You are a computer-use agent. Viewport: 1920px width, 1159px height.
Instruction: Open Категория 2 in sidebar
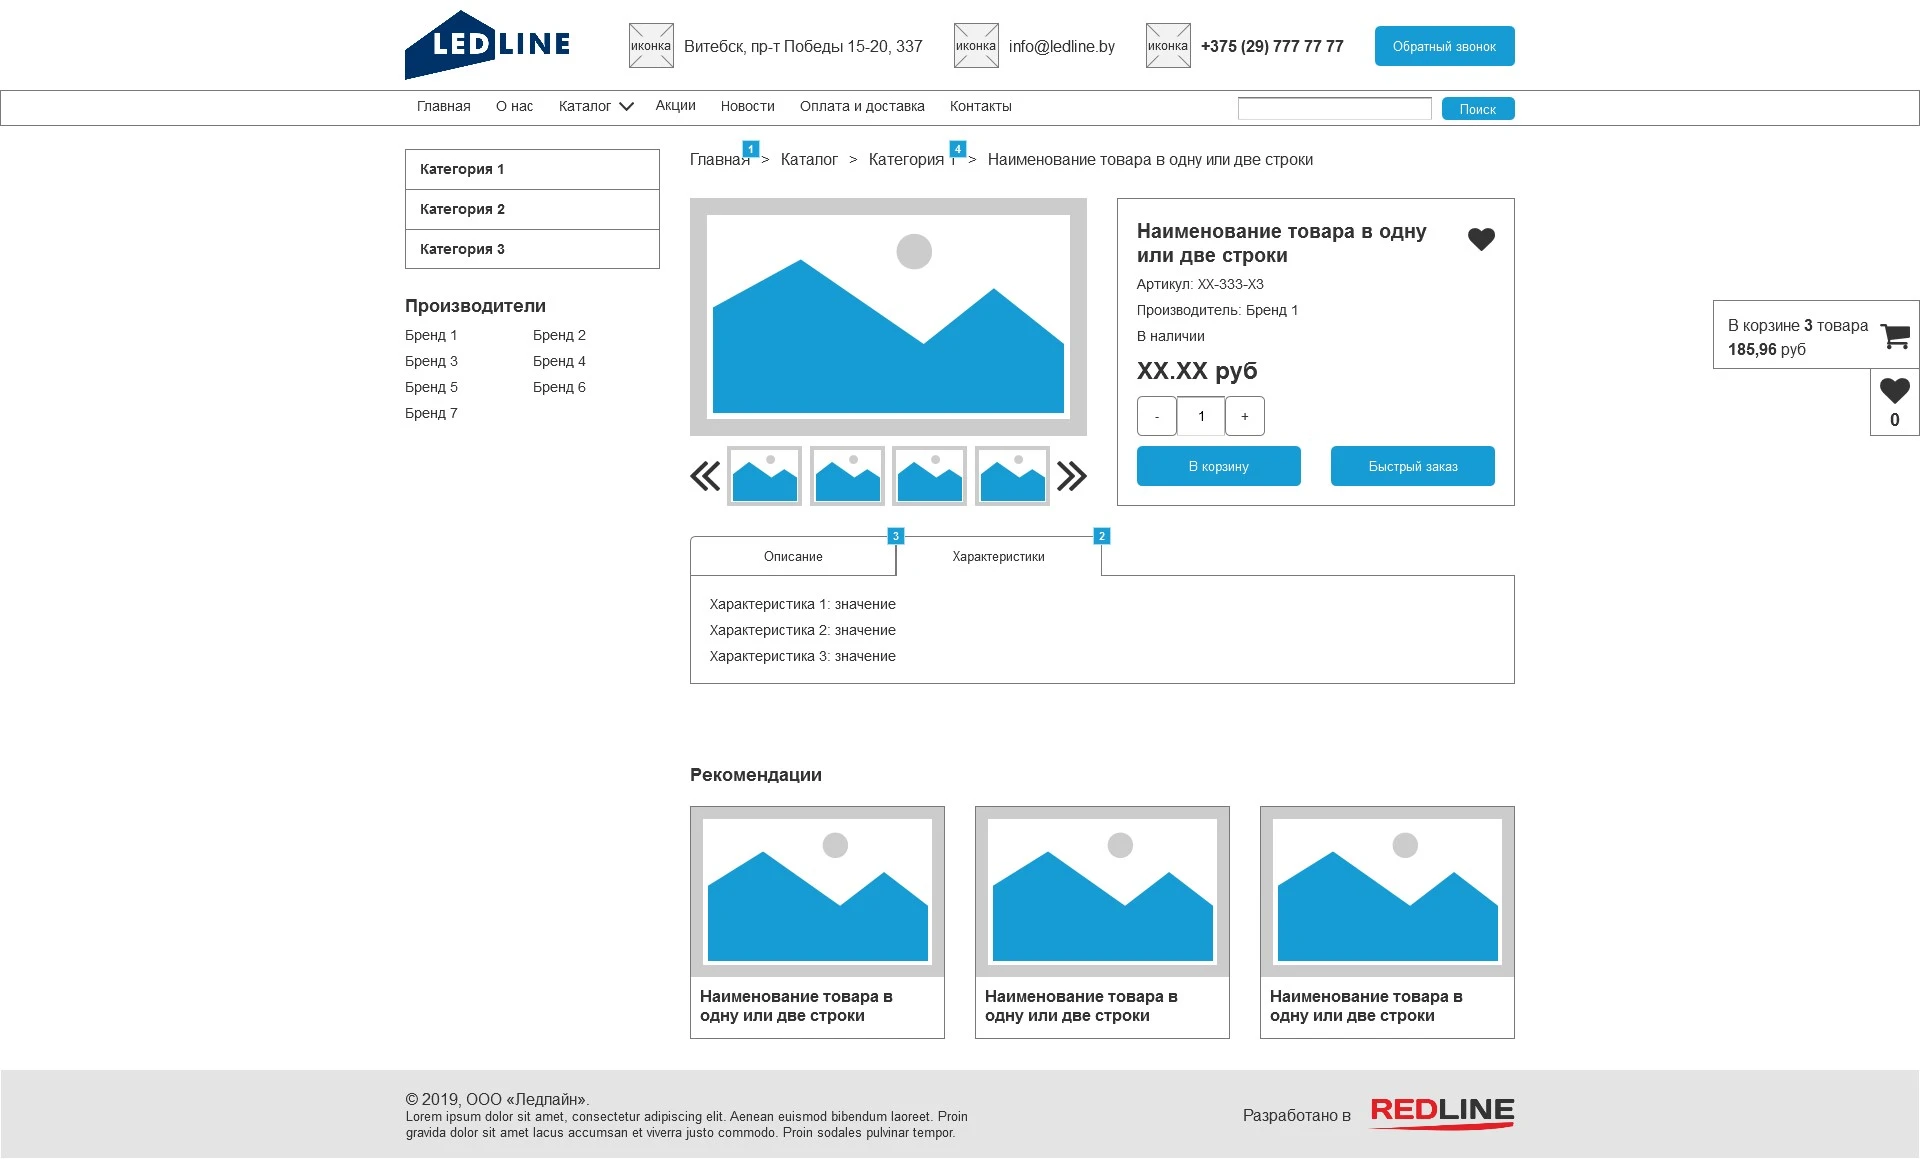(x=532, y=209)
